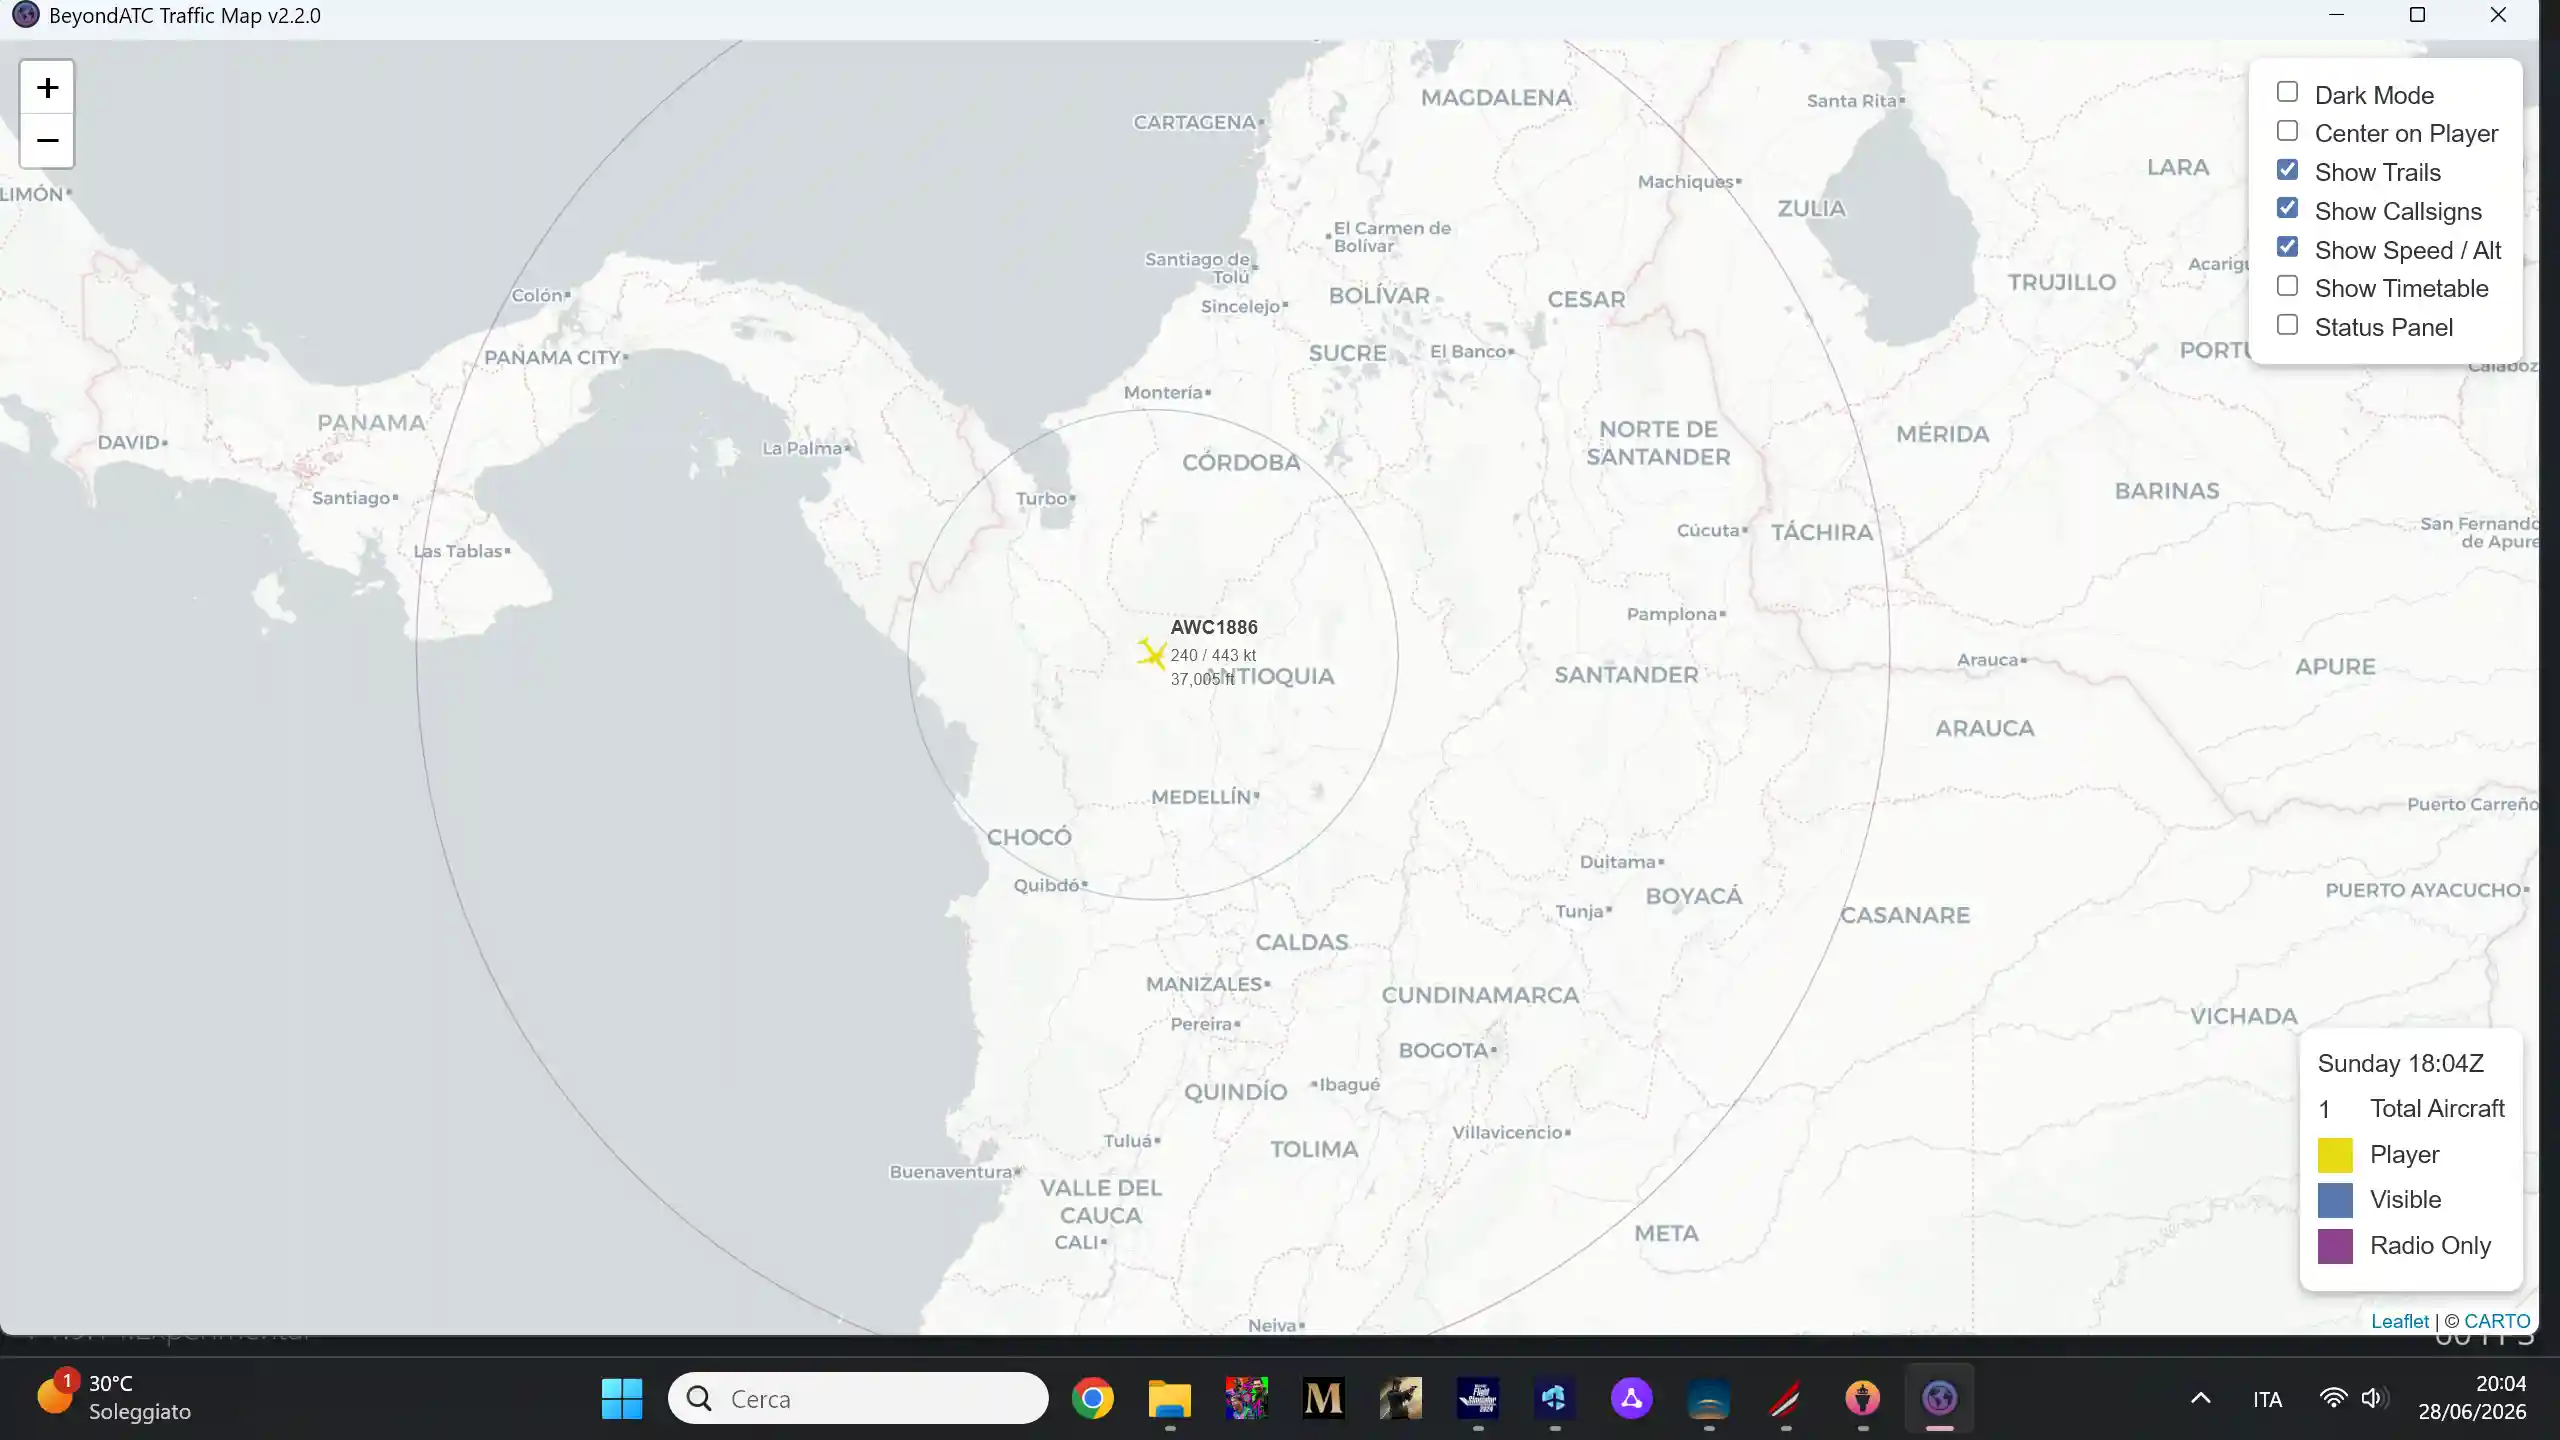This screenshot has width=2560, height=1440.
Task: Open the CARTO attribution link
Action: click(2497, 1321)
